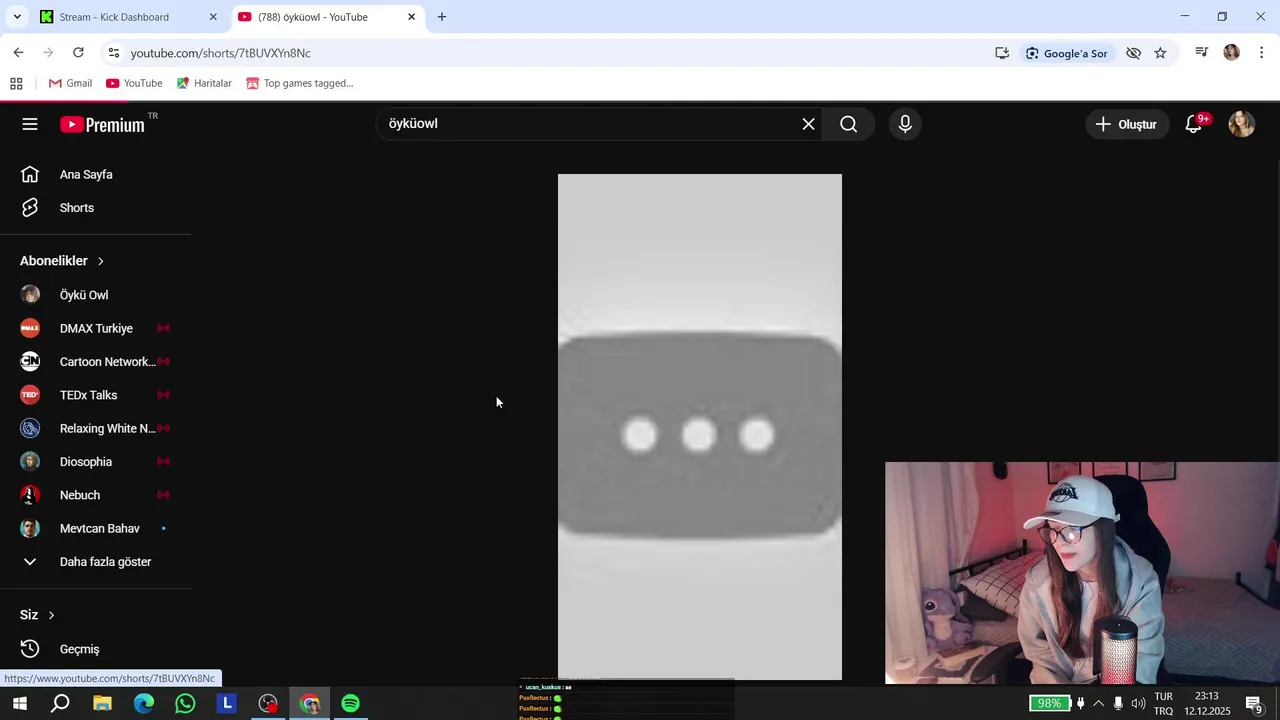Click the address bar URL
The height and width of the screenshot is (720, 1280).
220,53
